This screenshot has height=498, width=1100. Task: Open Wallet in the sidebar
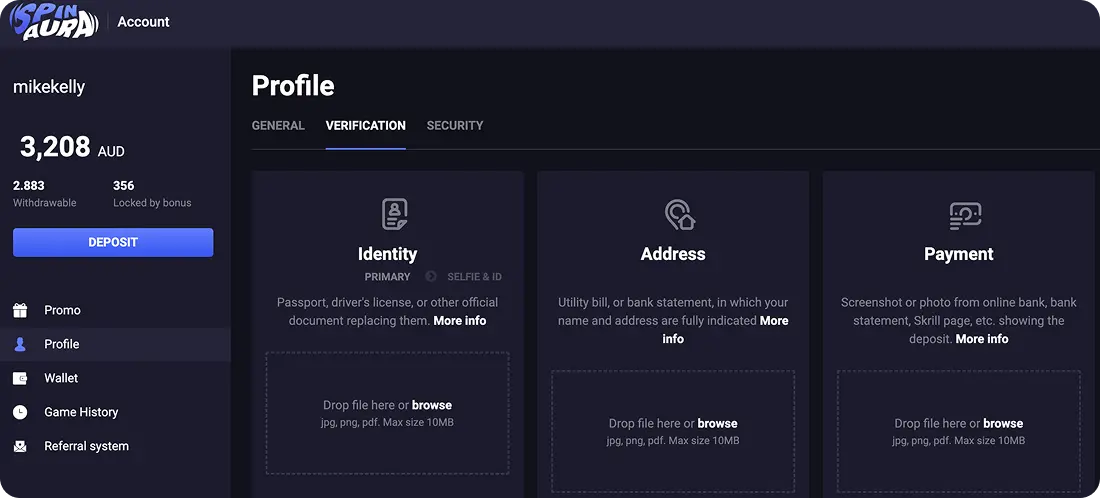click(x=115, y=378)
